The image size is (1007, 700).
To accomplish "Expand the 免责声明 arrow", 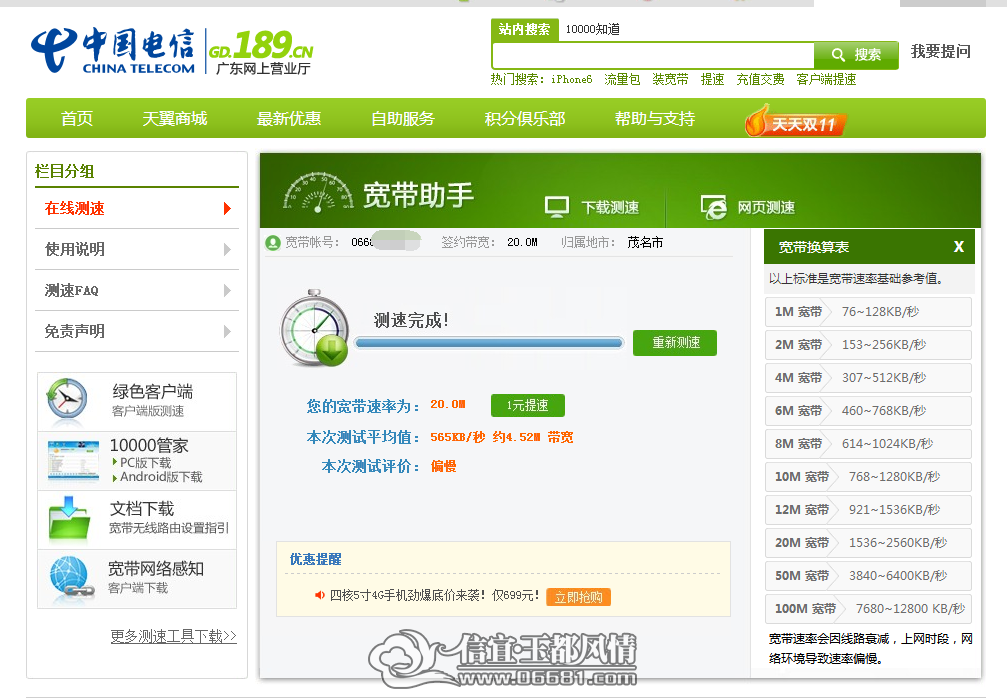I will tap(227, 331).
